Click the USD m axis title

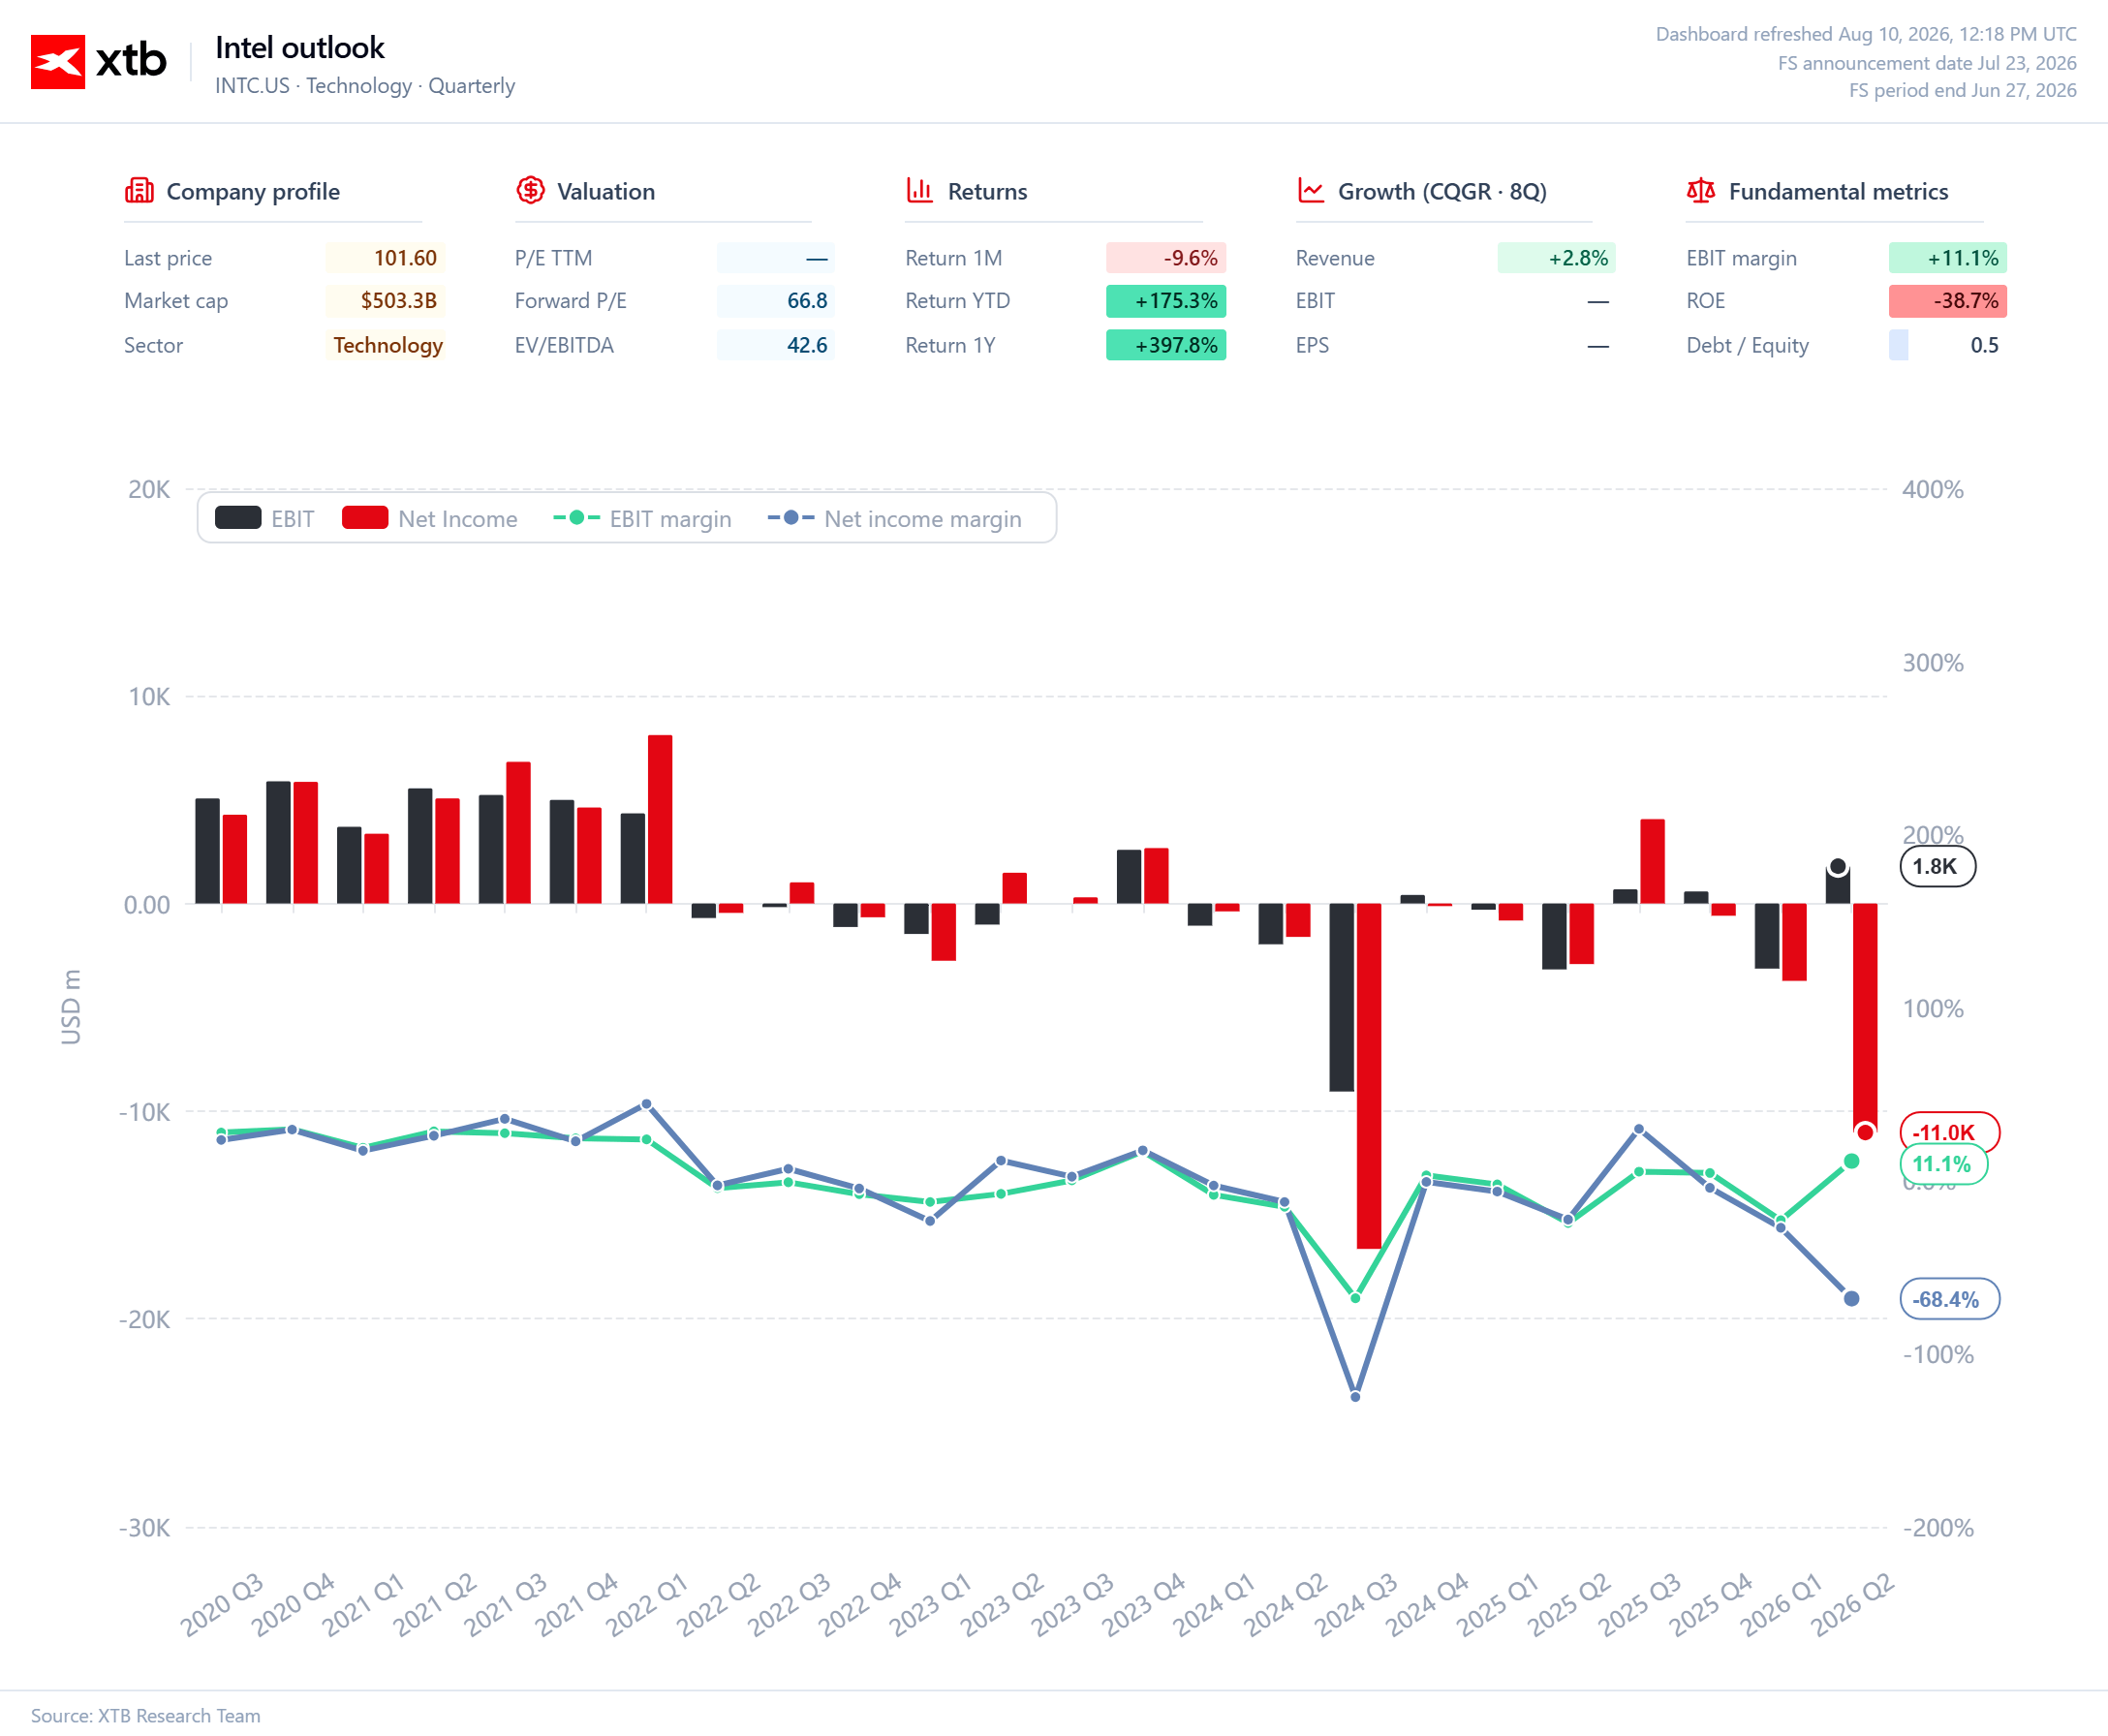pyautogui.click(x=70, y=1007)
